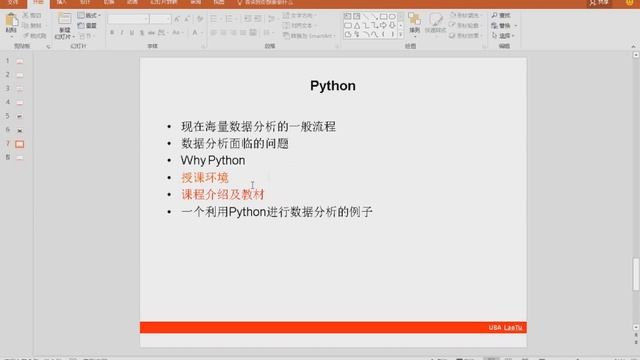
Task: Click the Select button in Editing group
Action: tap(502, 36)
